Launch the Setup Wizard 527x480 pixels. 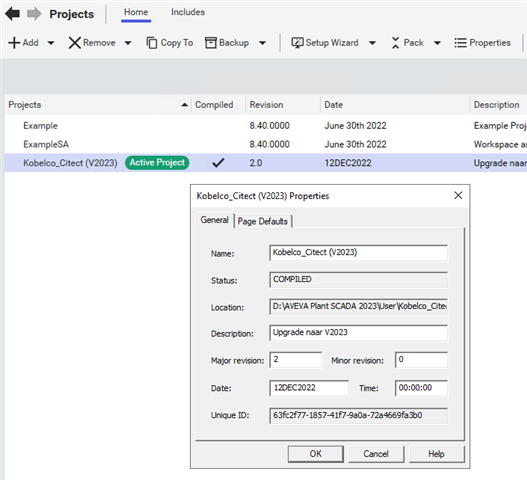click(325, 43)
